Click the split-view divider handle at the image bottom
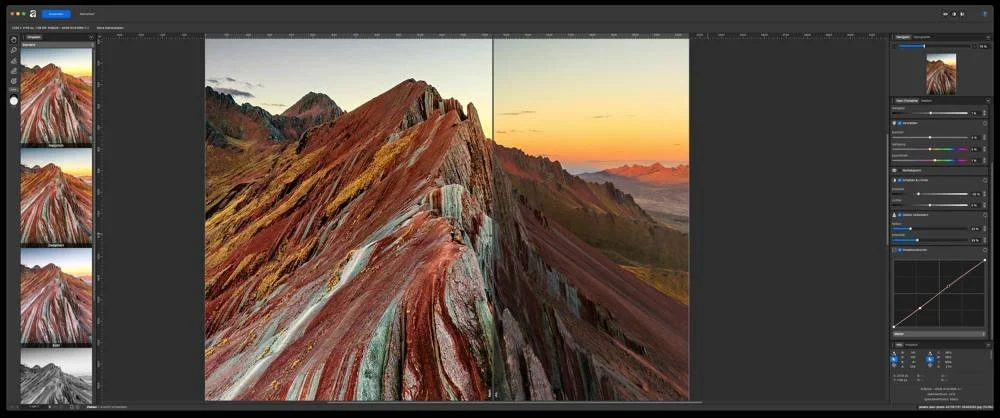The image size is (1000, 418). [493, 395]
